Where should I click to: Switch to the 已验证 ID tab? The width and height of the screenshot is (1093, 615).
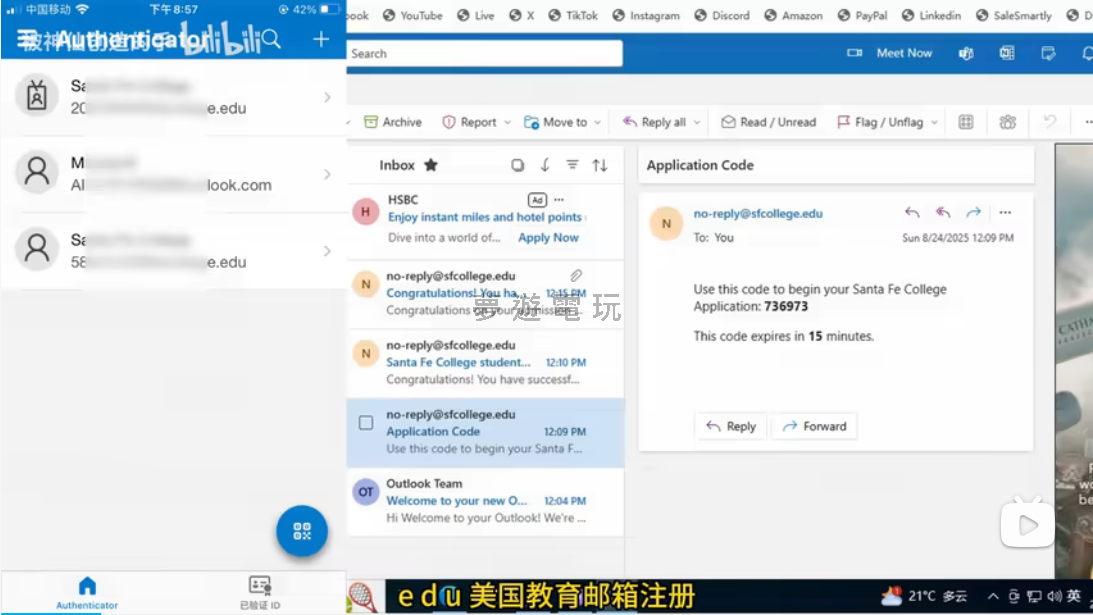(260, 591)
